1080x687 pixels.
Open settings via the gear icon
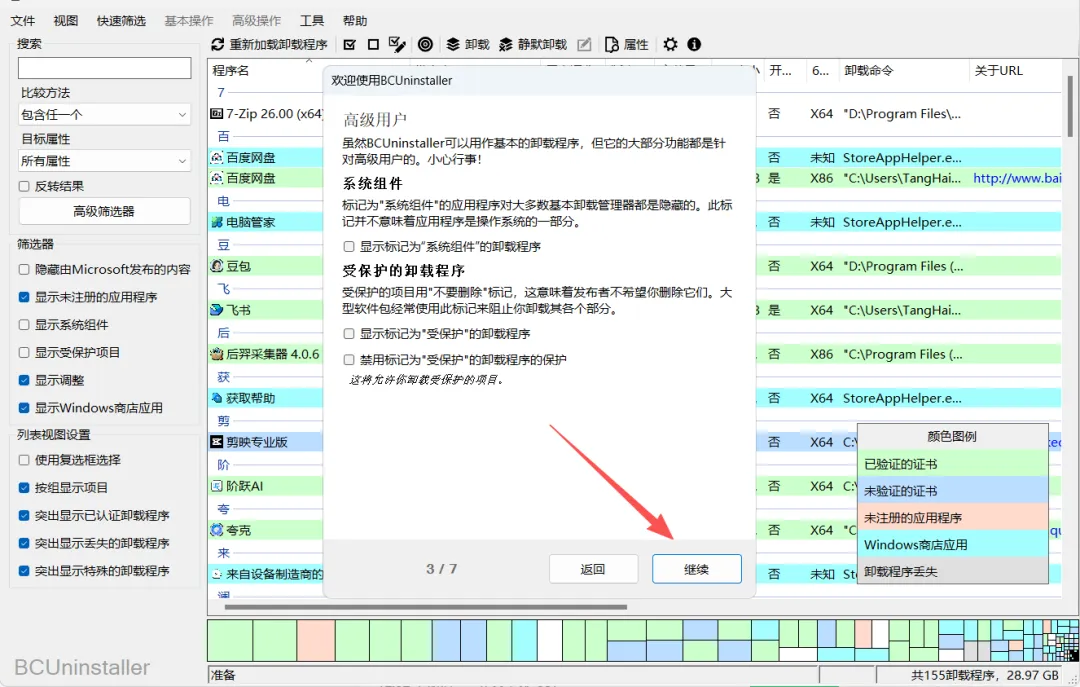pos(670,44)
